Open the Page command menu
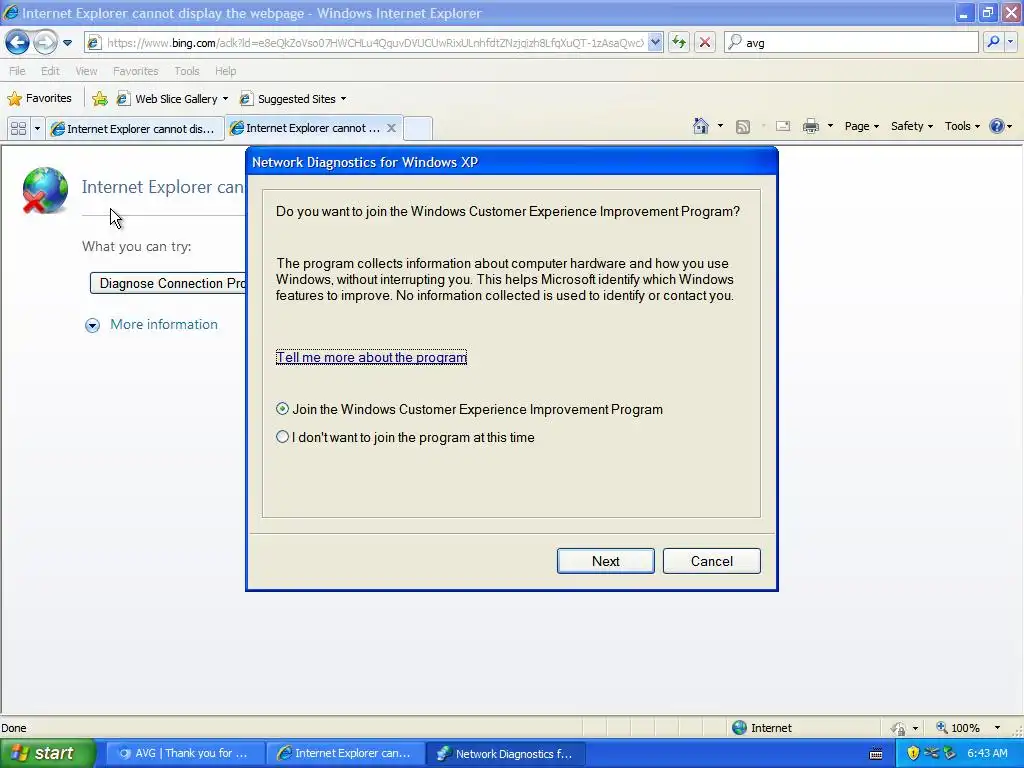The width and height of the screenshot is (1024, 768). pyautogui.click(x=861, y=126)
